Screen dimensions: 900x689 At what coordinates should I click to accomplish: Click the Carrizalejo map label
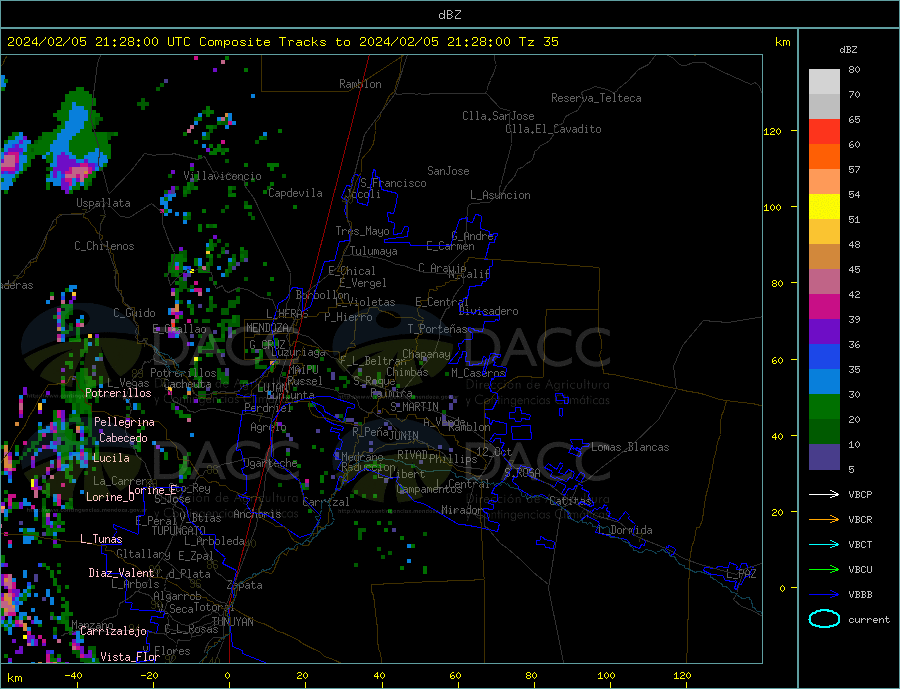(113, 631)
